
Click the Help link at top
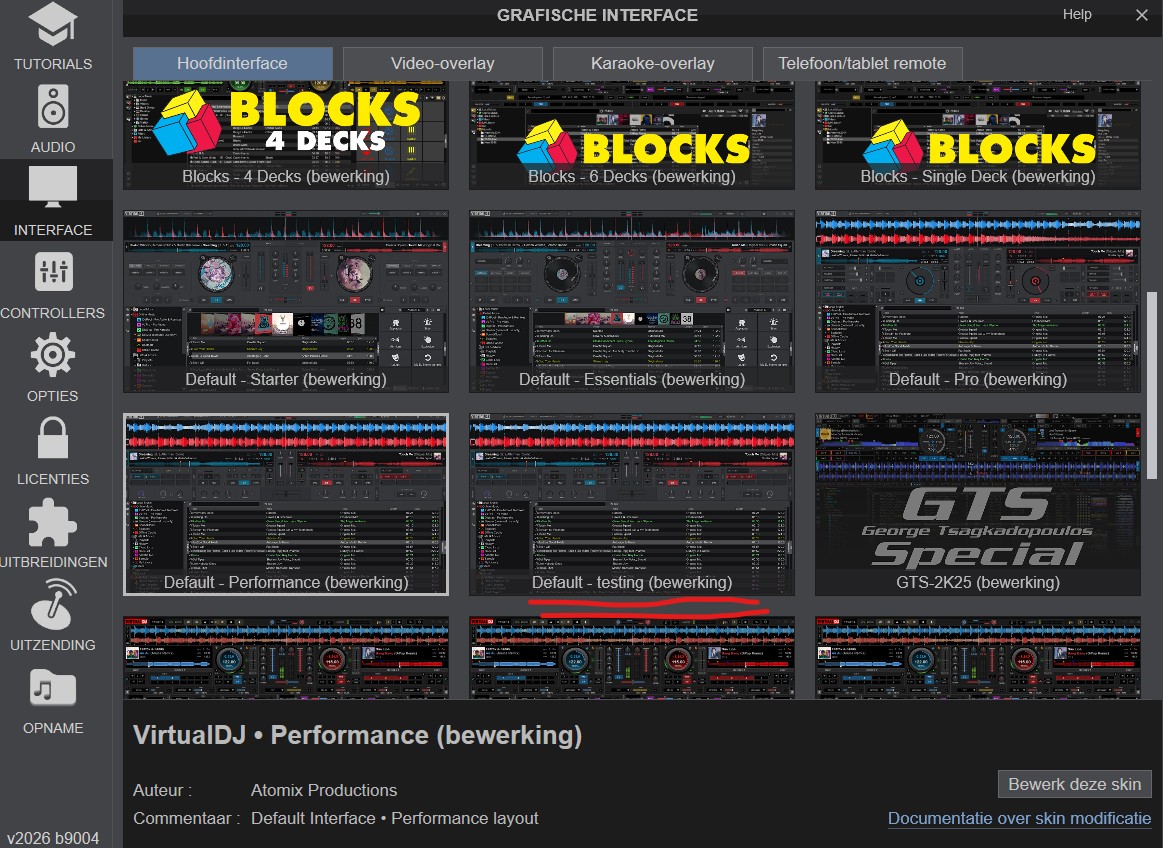click(1077, 15)
